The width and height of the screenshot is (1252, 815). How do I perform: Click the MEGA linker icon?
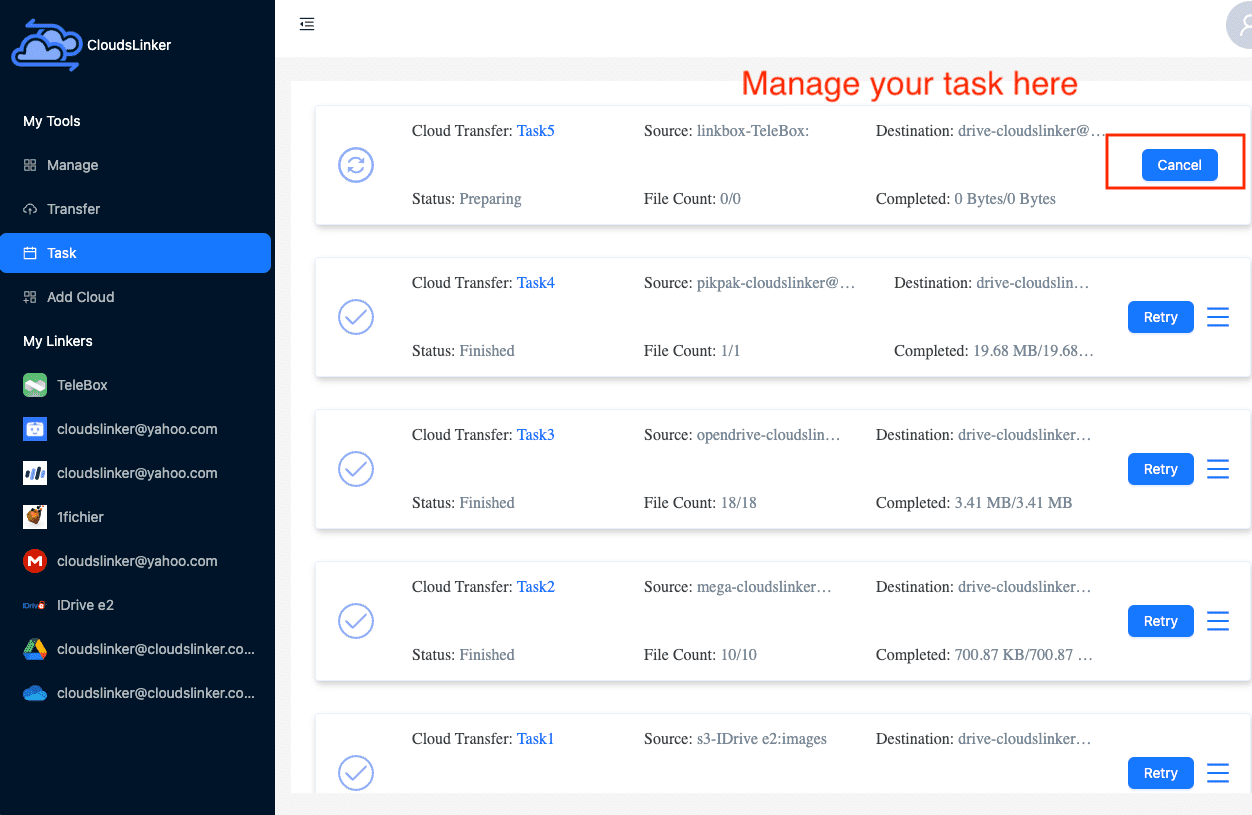click(x=35, y=561)
